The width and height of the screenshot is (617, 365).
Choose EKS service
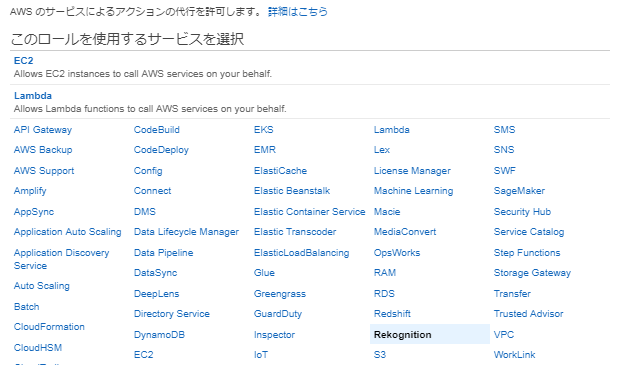click(264, 130)
